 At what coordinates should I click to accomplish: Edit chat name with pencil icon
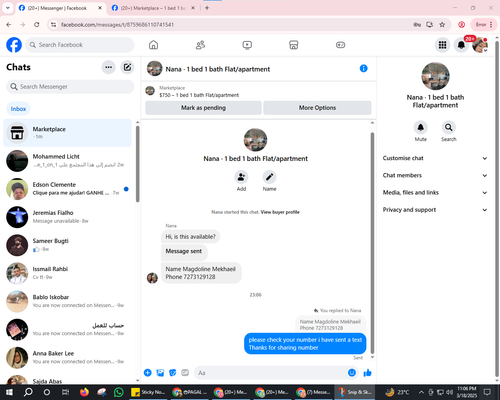[269, 177]
